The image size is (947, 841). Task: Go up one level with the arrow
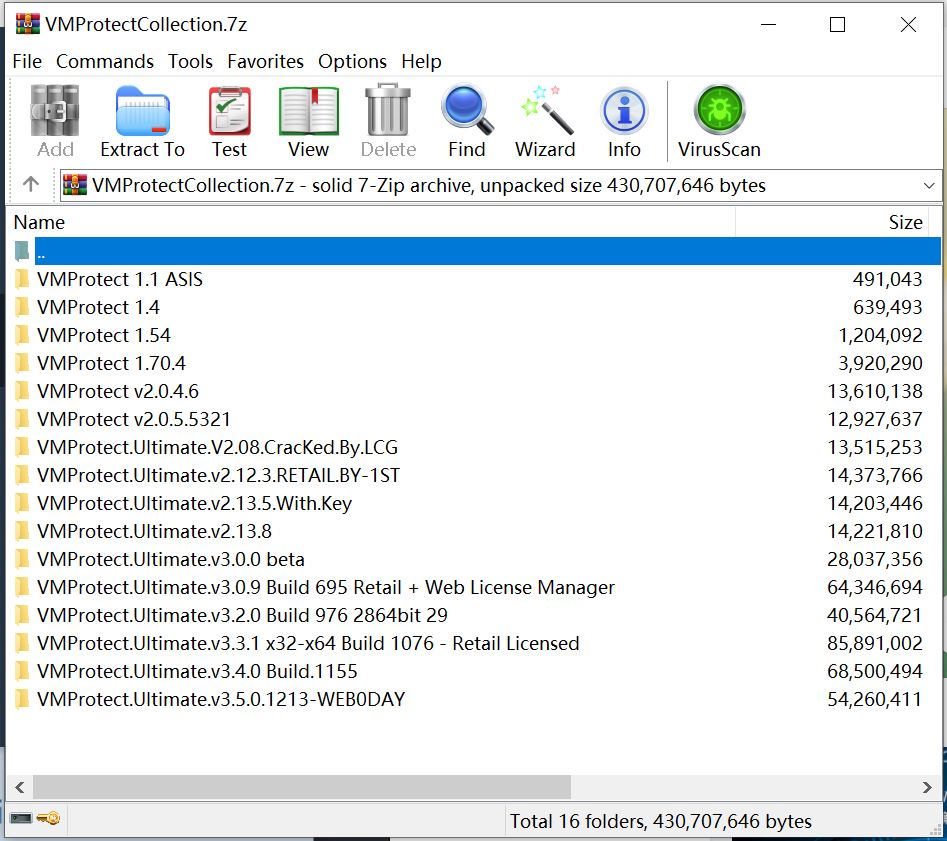[31, 184]
